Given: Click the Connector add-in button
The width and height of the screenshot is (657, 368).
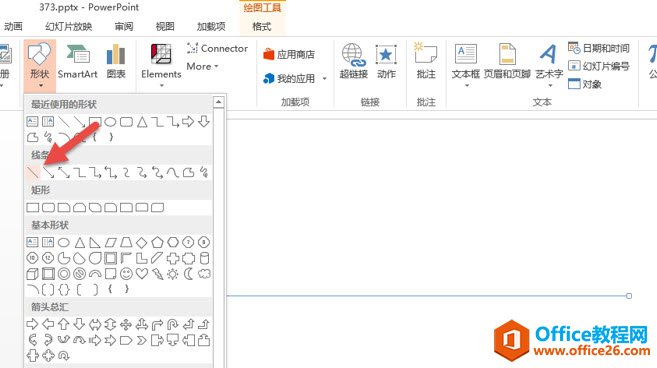Looking at the screenshot, I should click(217, 48).
